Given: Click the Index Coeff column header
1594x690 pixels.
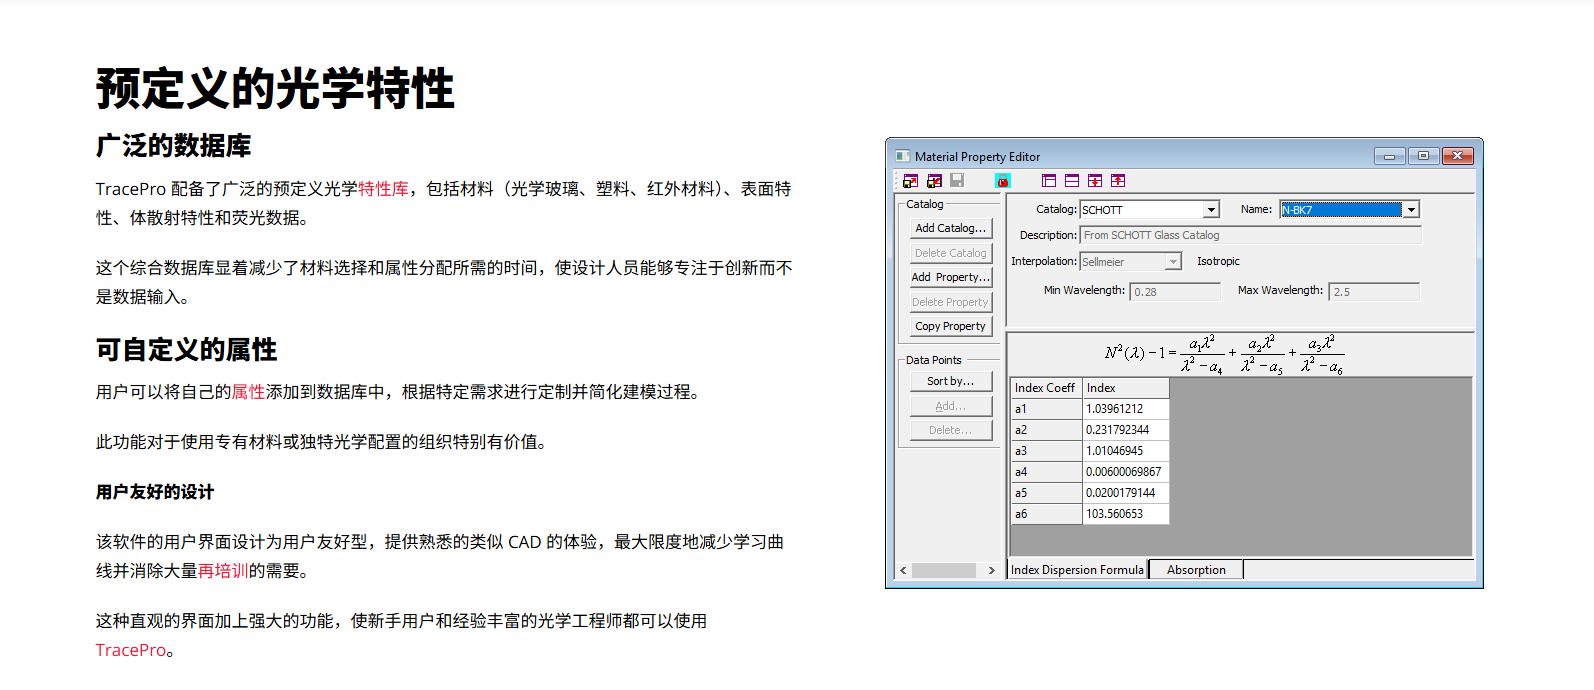Looking at the screenshot, I should pos(1046,388).
